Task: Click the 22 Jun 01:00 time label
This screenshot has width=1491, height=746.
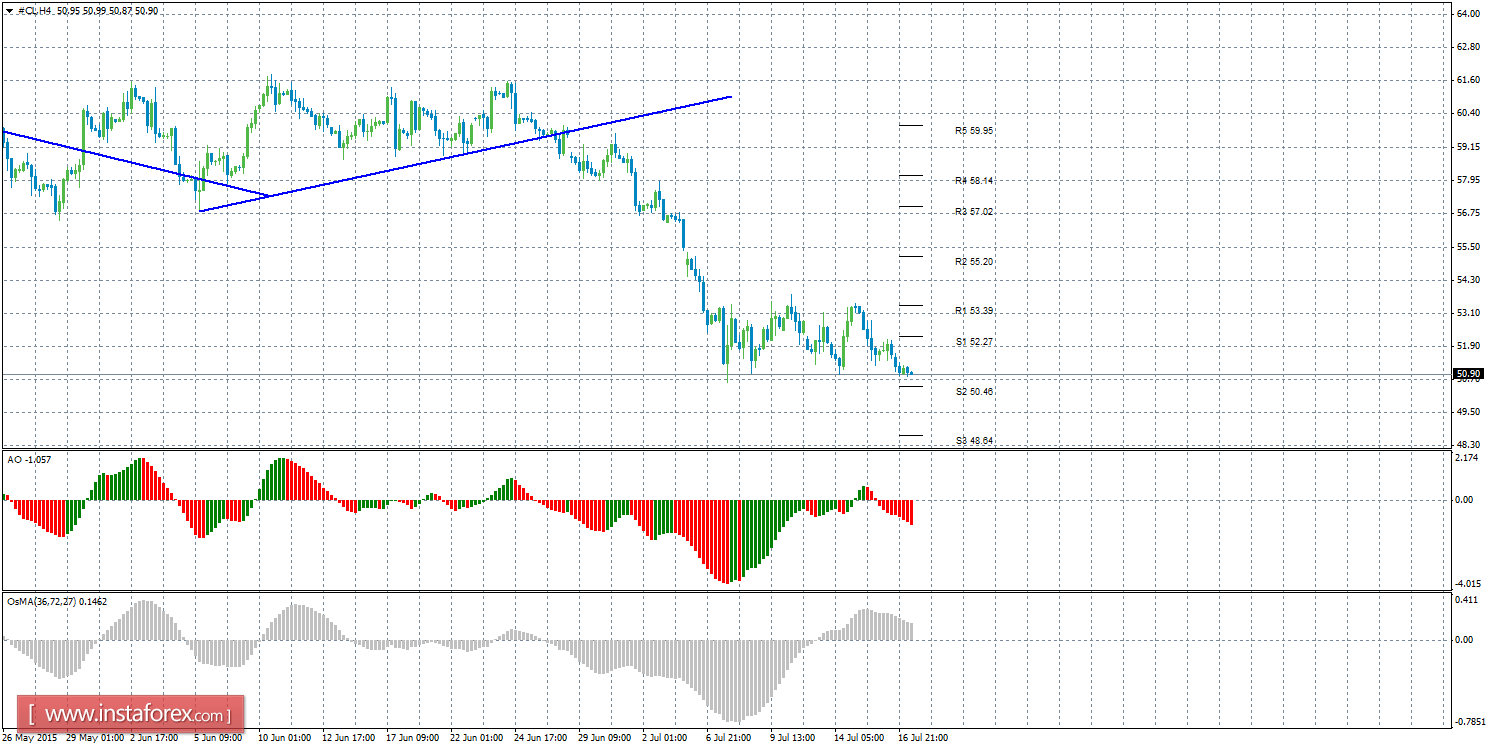Action: point(475,738)
